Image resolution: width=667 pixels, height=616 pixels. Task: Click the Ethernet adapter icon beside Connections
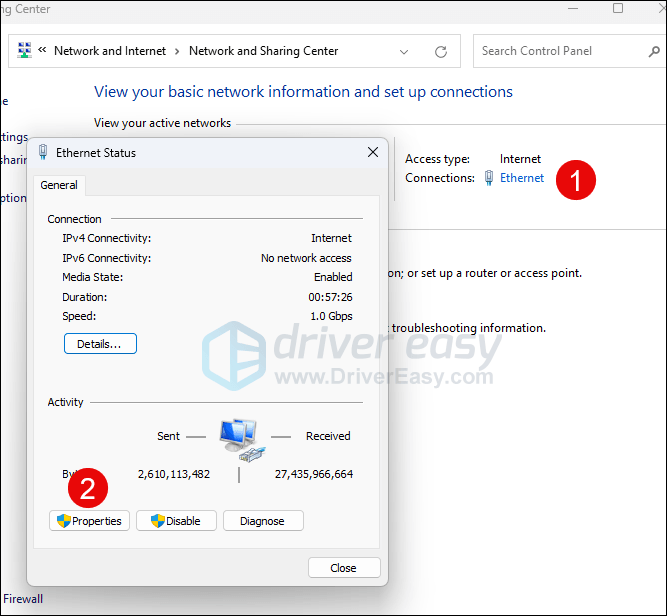point(488,178)
